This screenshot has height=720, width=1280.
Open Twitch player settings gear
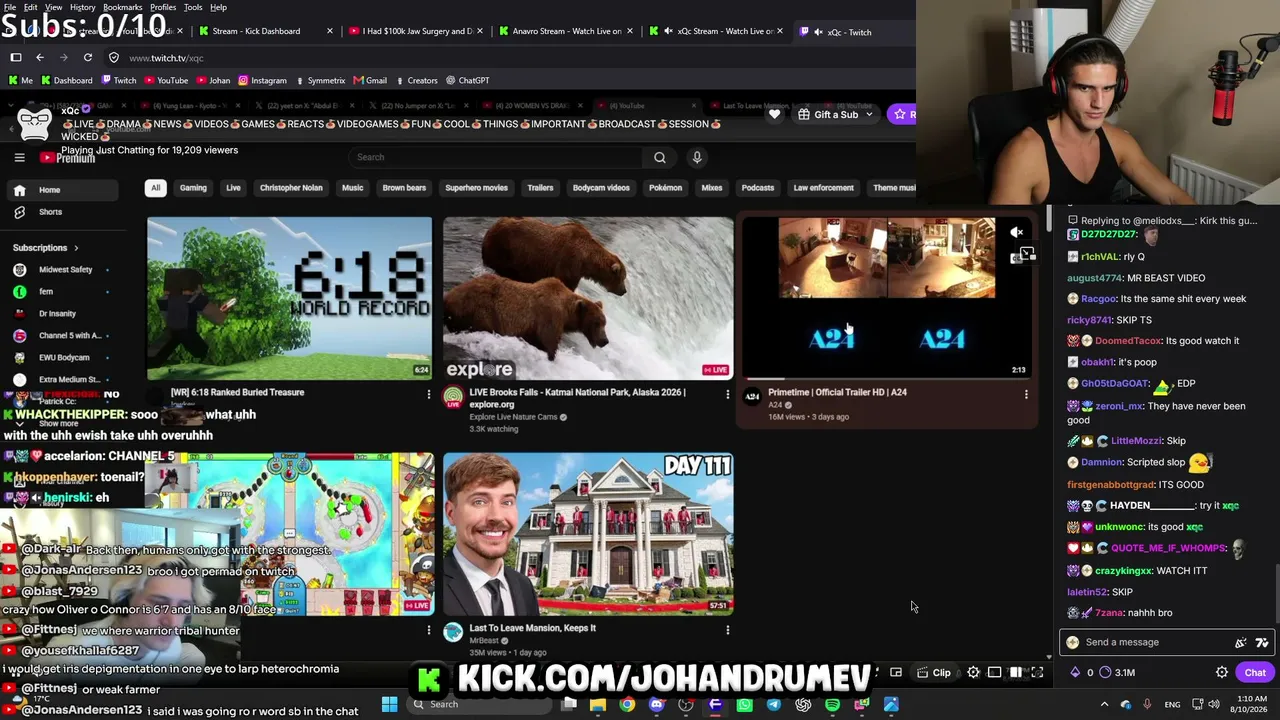[973, 673]
